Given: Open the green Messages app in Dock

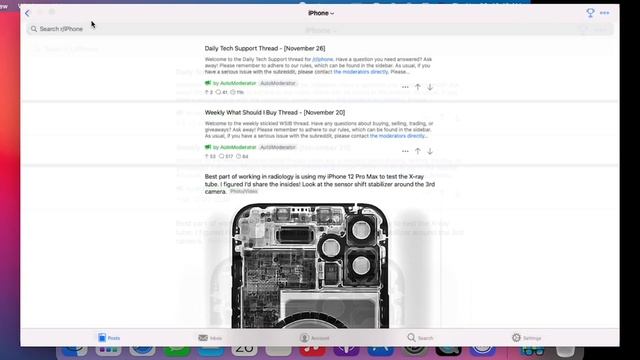Looking at the screenshot, I should point(177,350).
